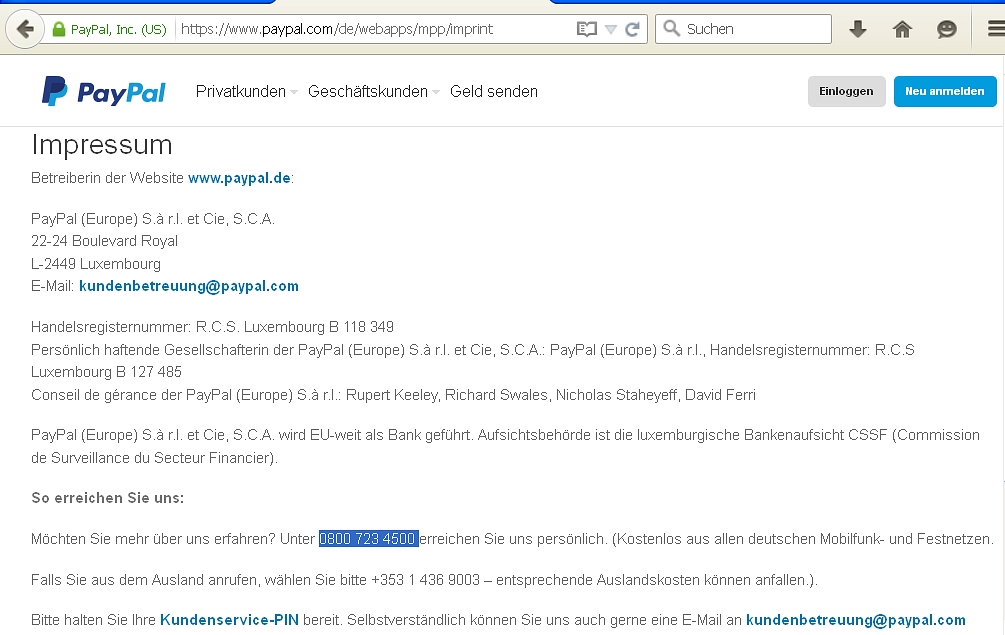
Task: Open the Geld senden menu item
Action: pos(494,92)
